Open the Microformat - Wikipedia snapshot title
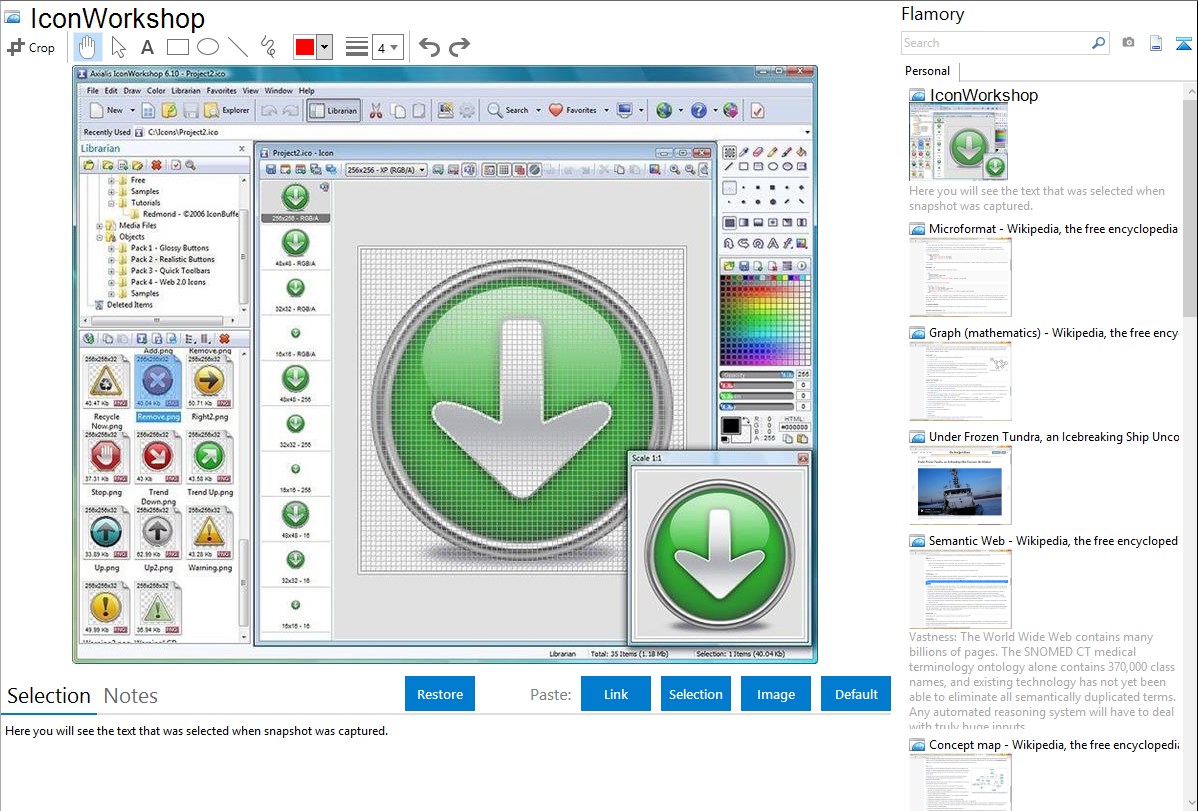Screen dimensions: 1198x811 point(1053,229)
